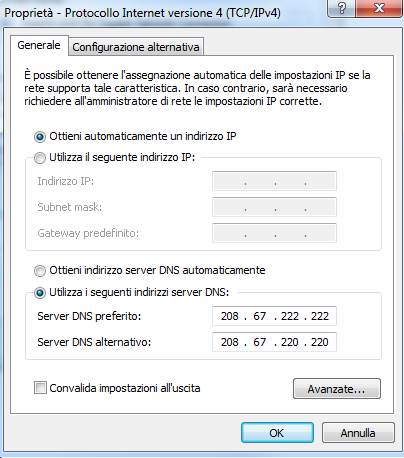
Task: Click last octet 220 of alternate DNS
Action: [320, 342]
